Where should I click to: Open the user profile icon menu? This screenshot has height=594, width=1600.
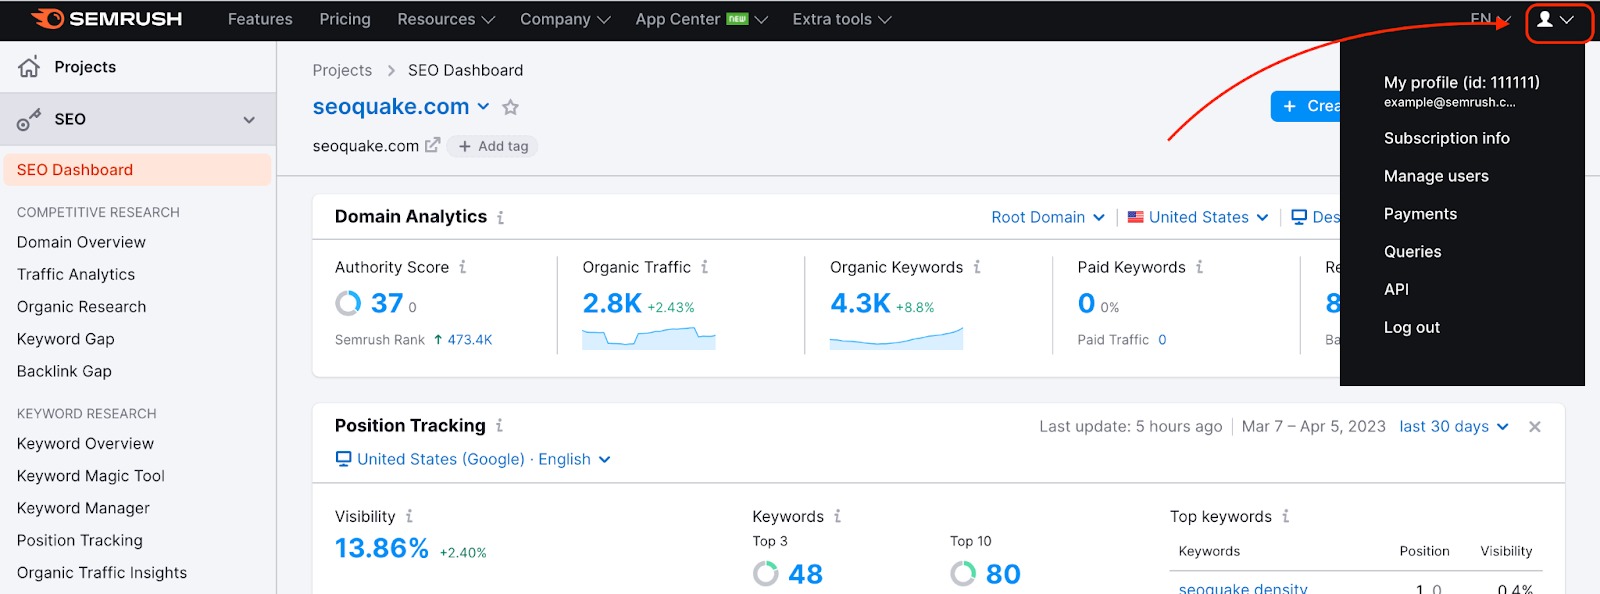[1556, 20]
